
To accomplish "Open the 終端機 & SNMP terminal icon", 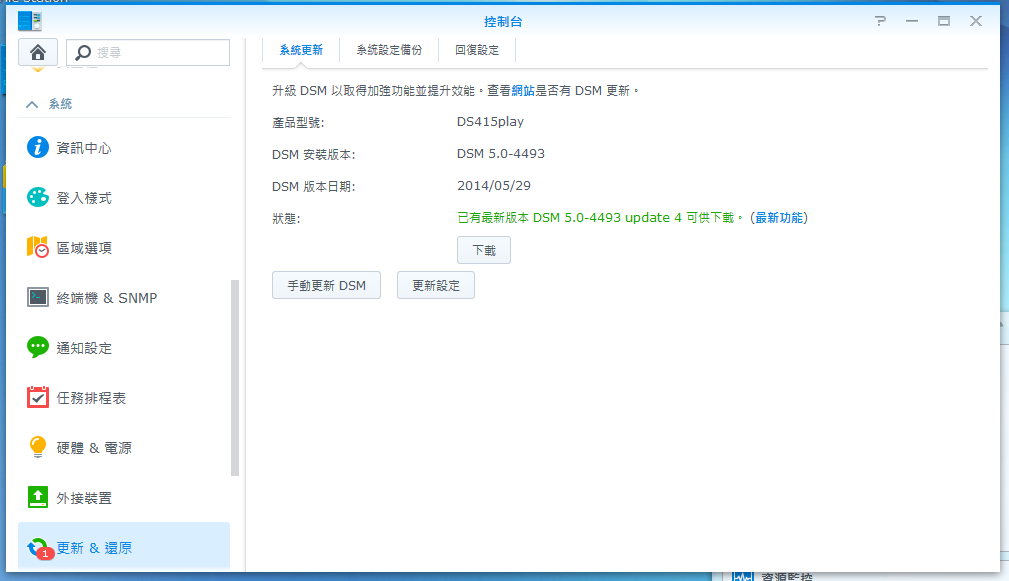I will tap(37, 297).
